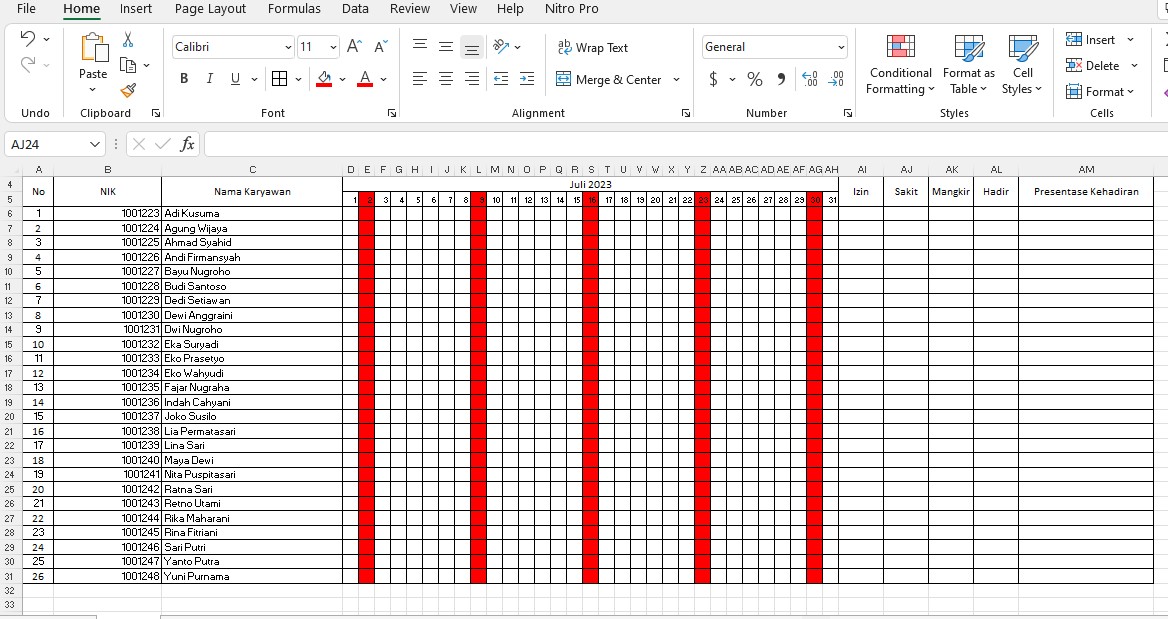Click the Redo arrow icon

[x=28, y=65]
